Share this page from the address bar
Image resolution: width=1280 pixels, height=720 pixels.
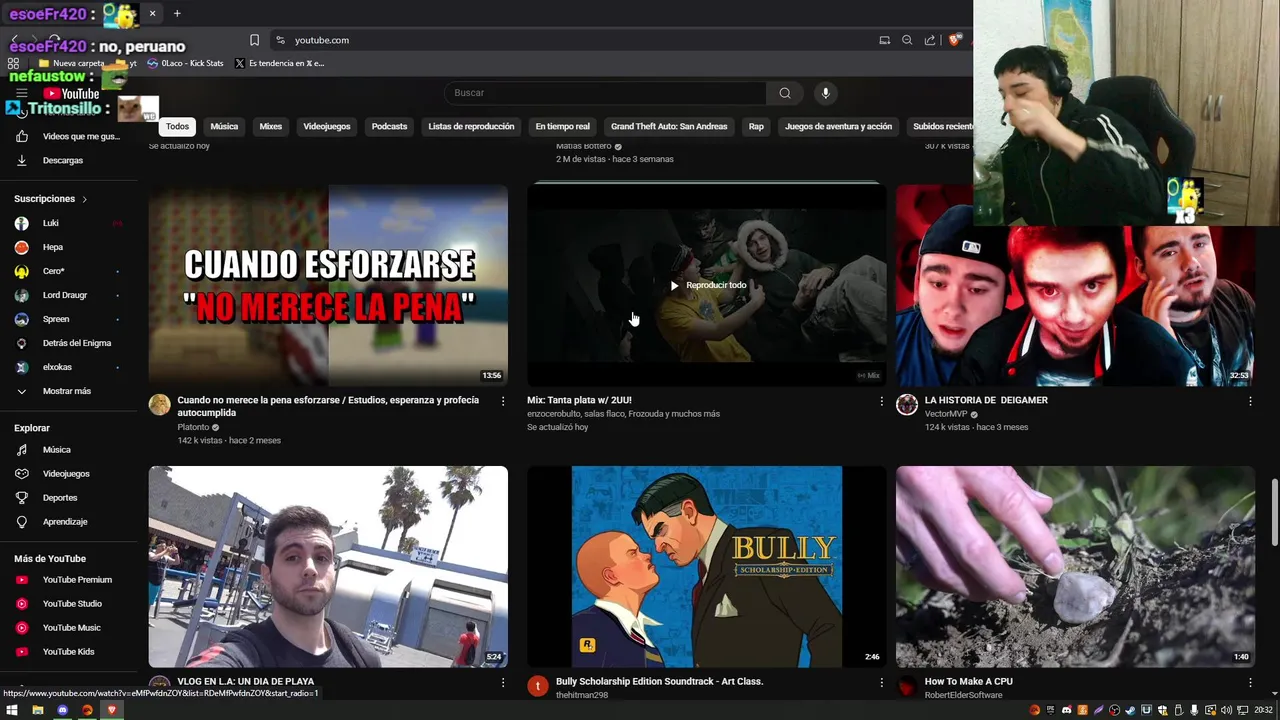930,40
